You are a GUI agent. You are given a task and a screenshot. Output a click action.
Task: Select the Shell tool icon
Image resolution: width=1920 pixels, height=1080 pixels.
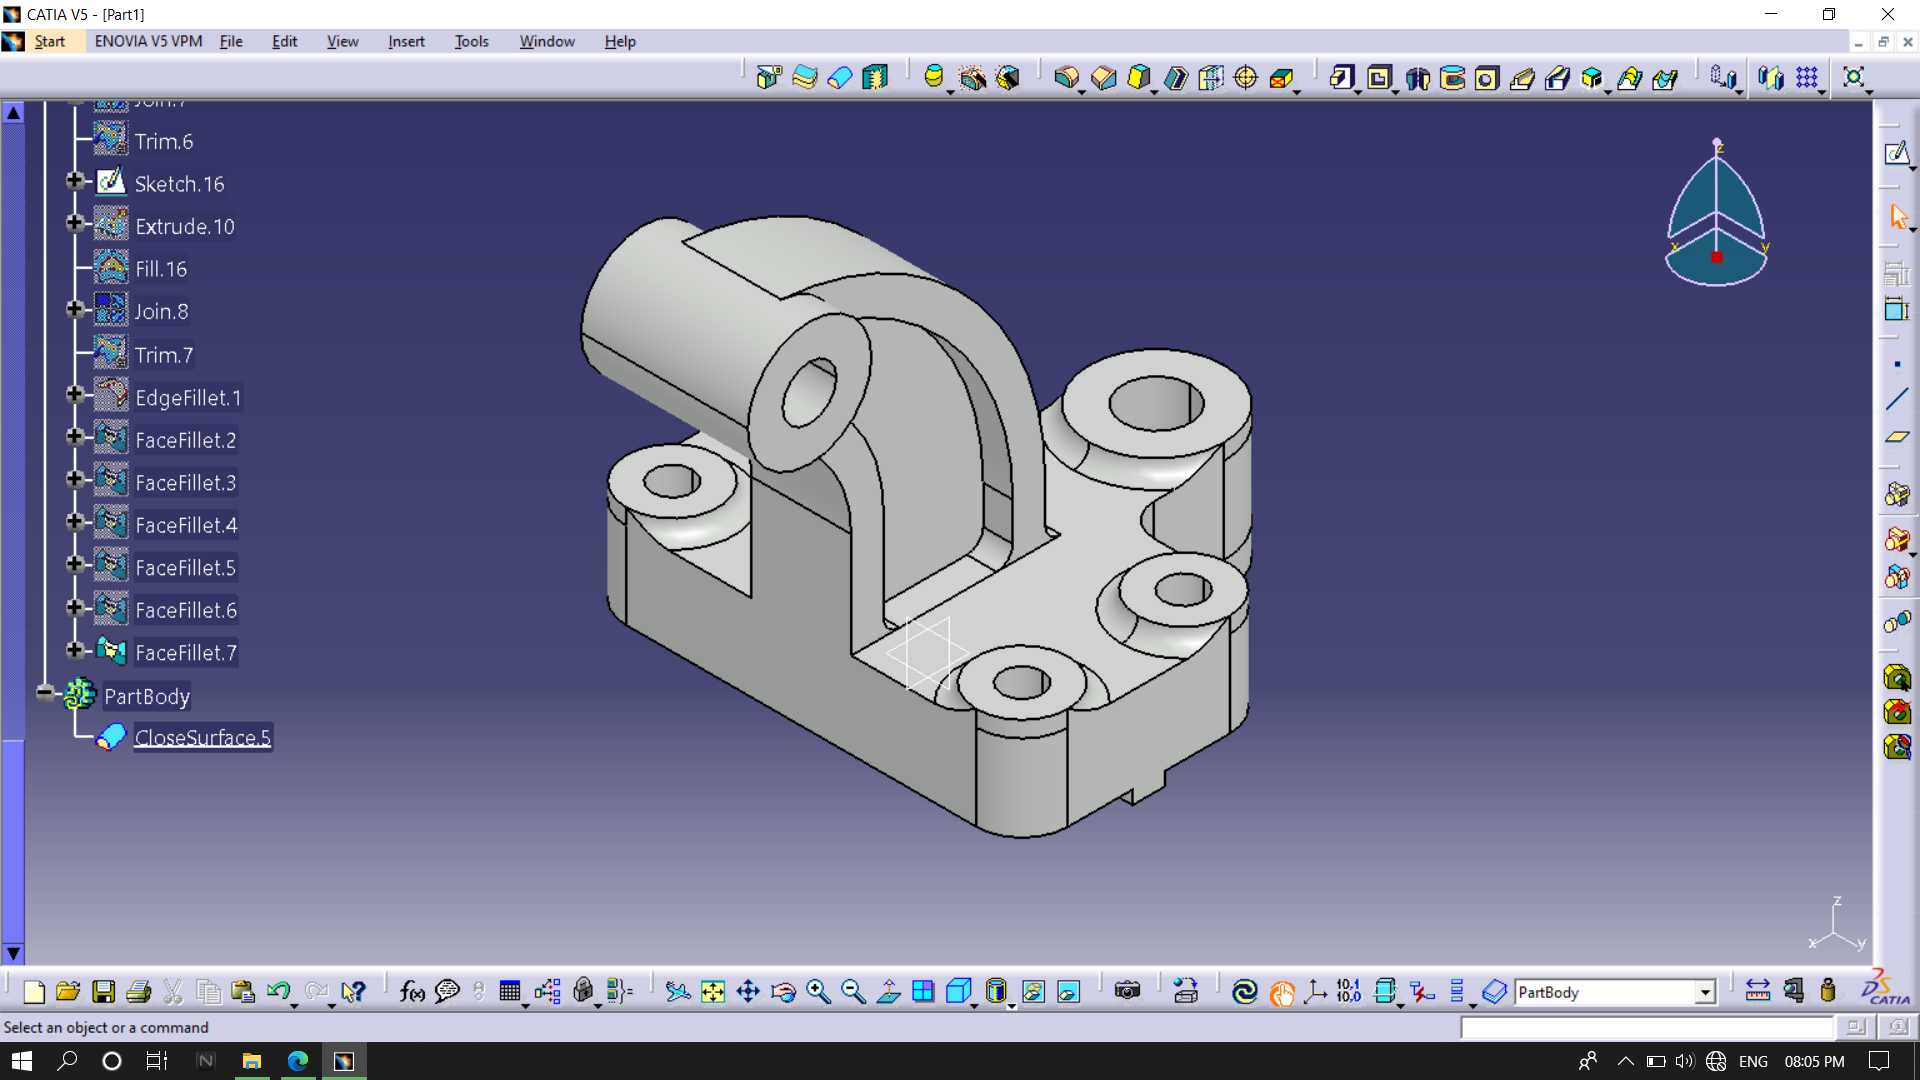click(x=1176, y=77)
